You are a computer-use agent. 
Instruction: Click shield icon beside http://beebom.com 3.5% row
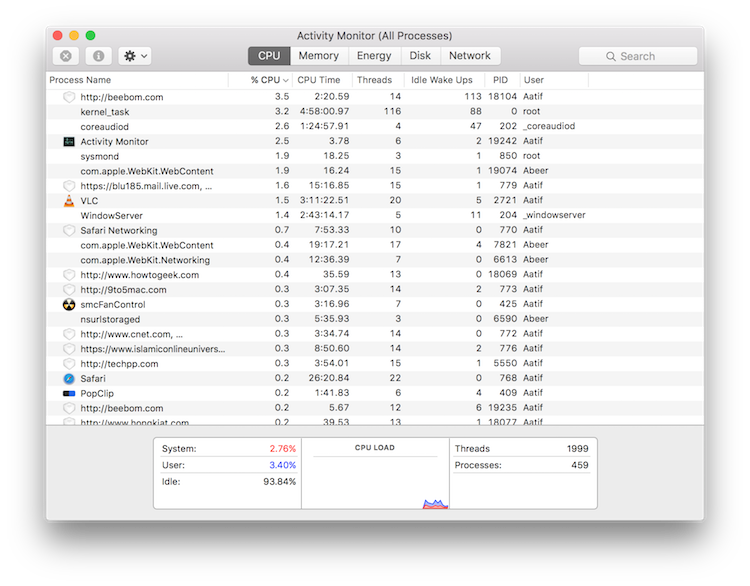(69, 97)
